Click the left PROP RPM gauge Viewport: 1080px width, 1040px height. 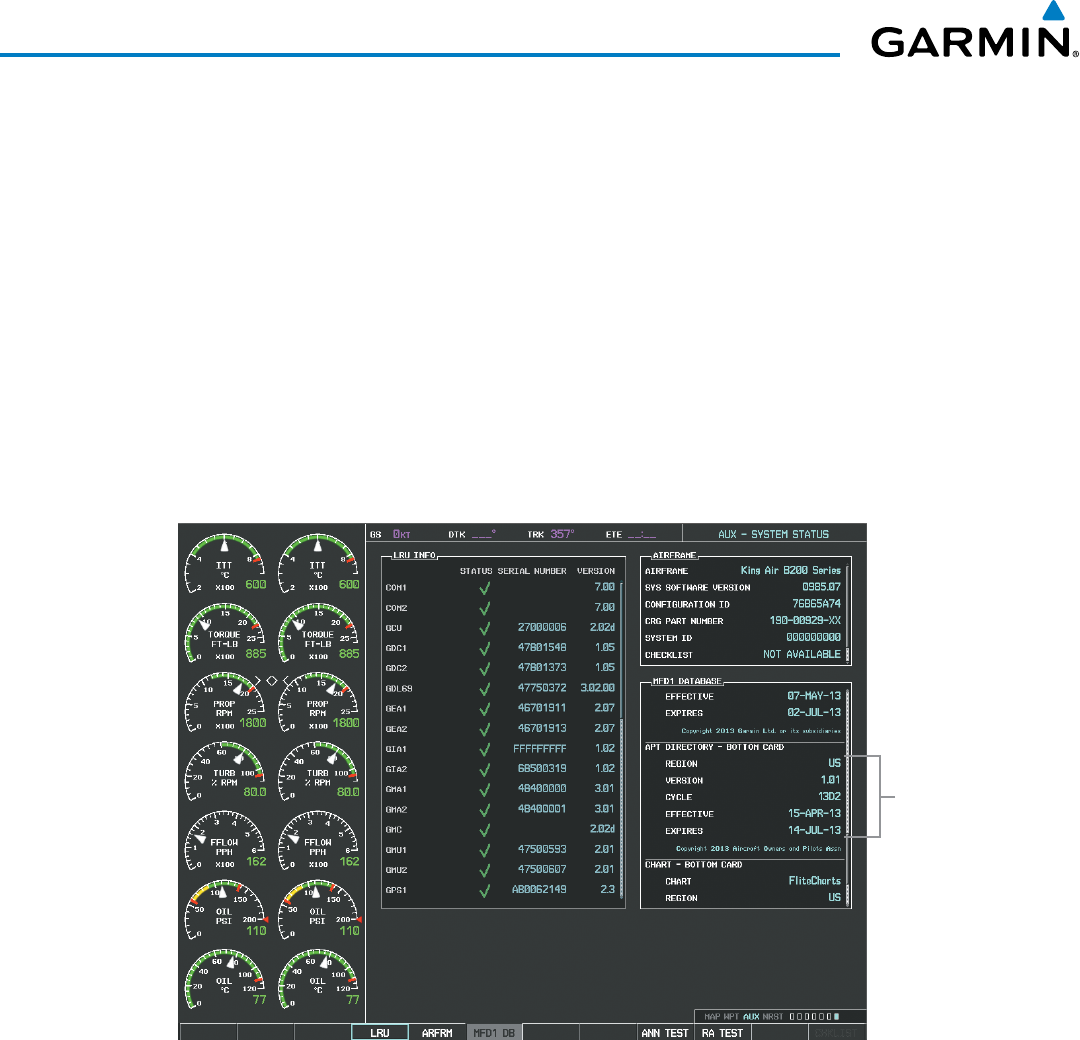(225, 703)
